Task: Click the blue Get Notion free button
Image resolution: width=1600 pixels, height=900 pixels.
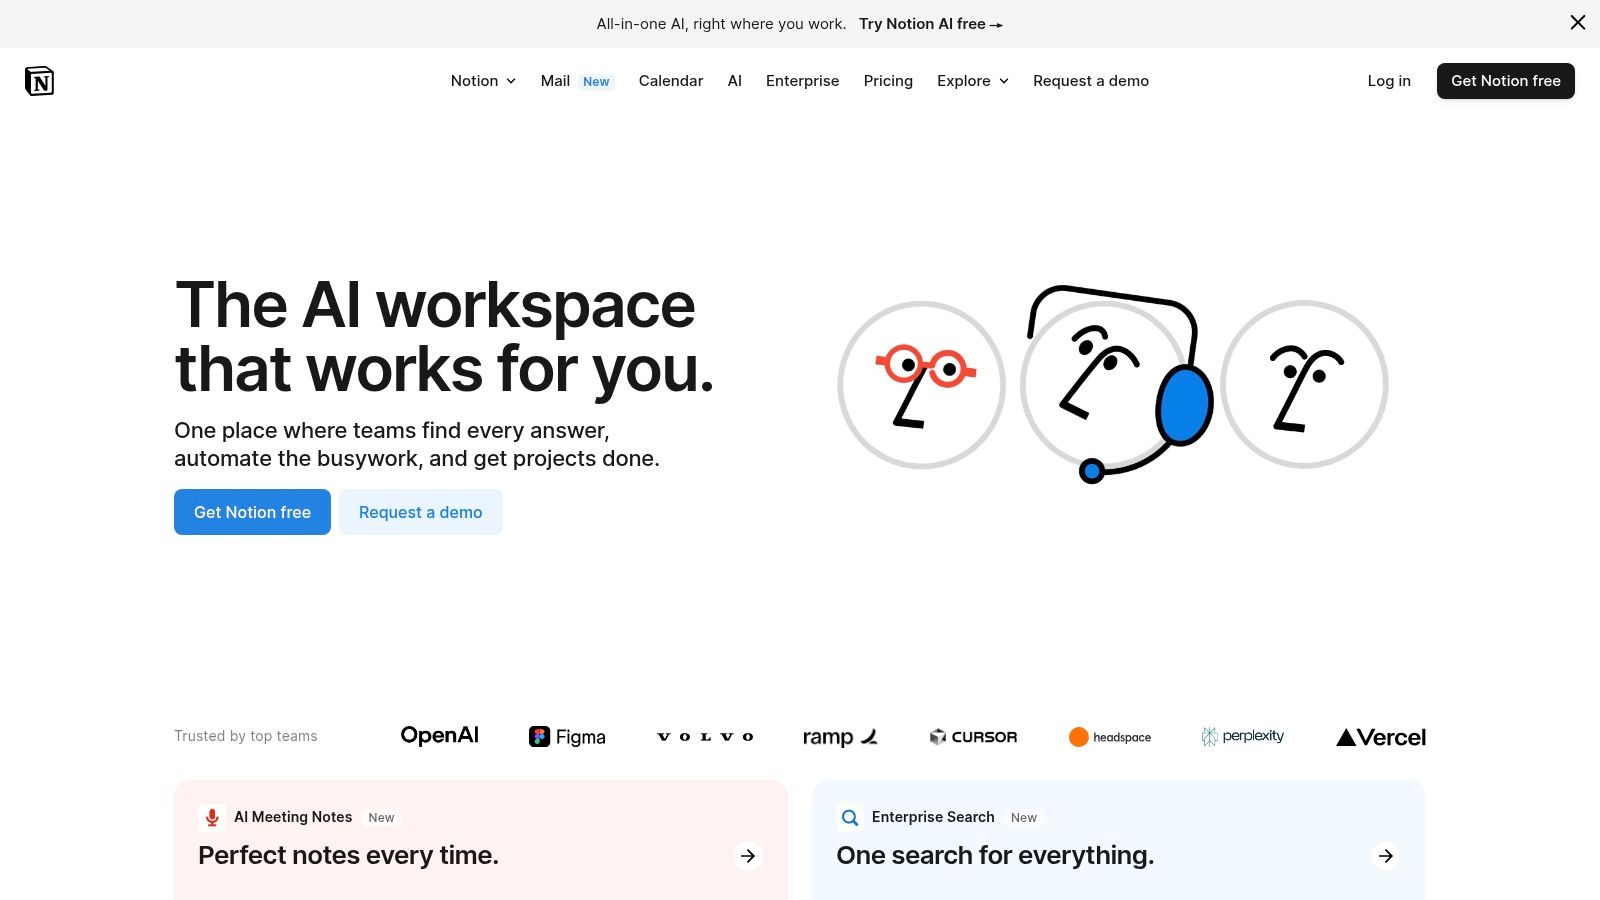Action: 252,512
